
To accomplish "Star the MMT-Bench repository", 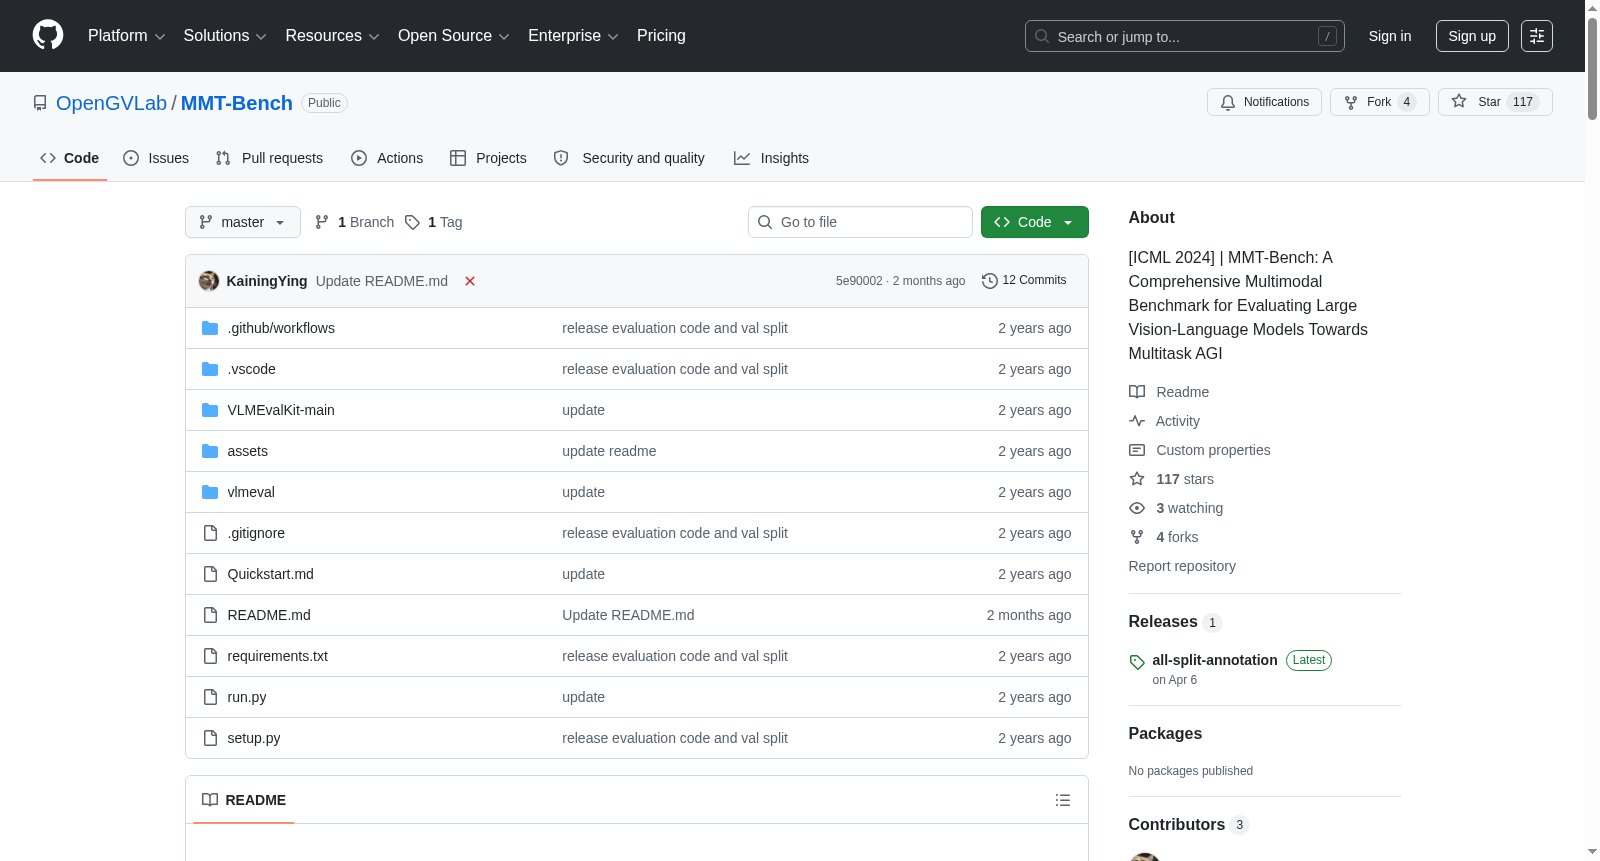I will pyautogui.click(x=1495, y=102).
